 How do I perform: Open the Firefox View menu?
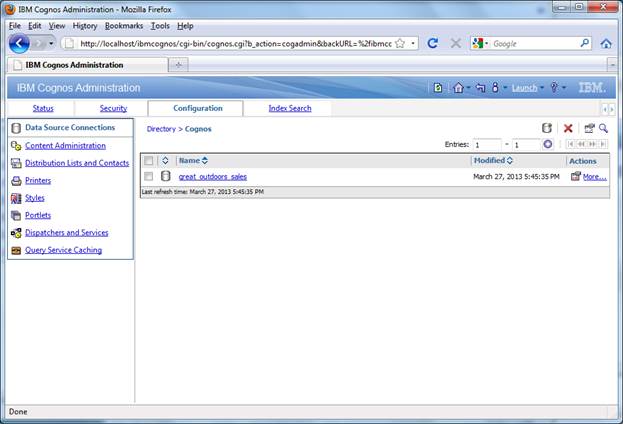tap(57, 26)
